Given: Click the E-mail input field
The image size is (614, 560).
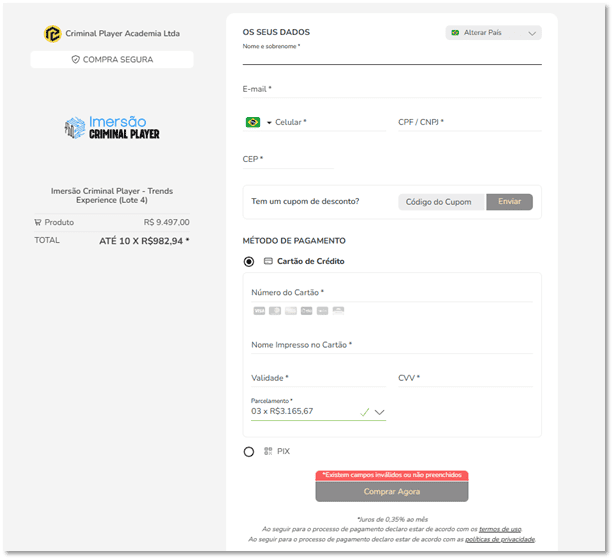Looking at the screenshot, I should tap(392, 89).
